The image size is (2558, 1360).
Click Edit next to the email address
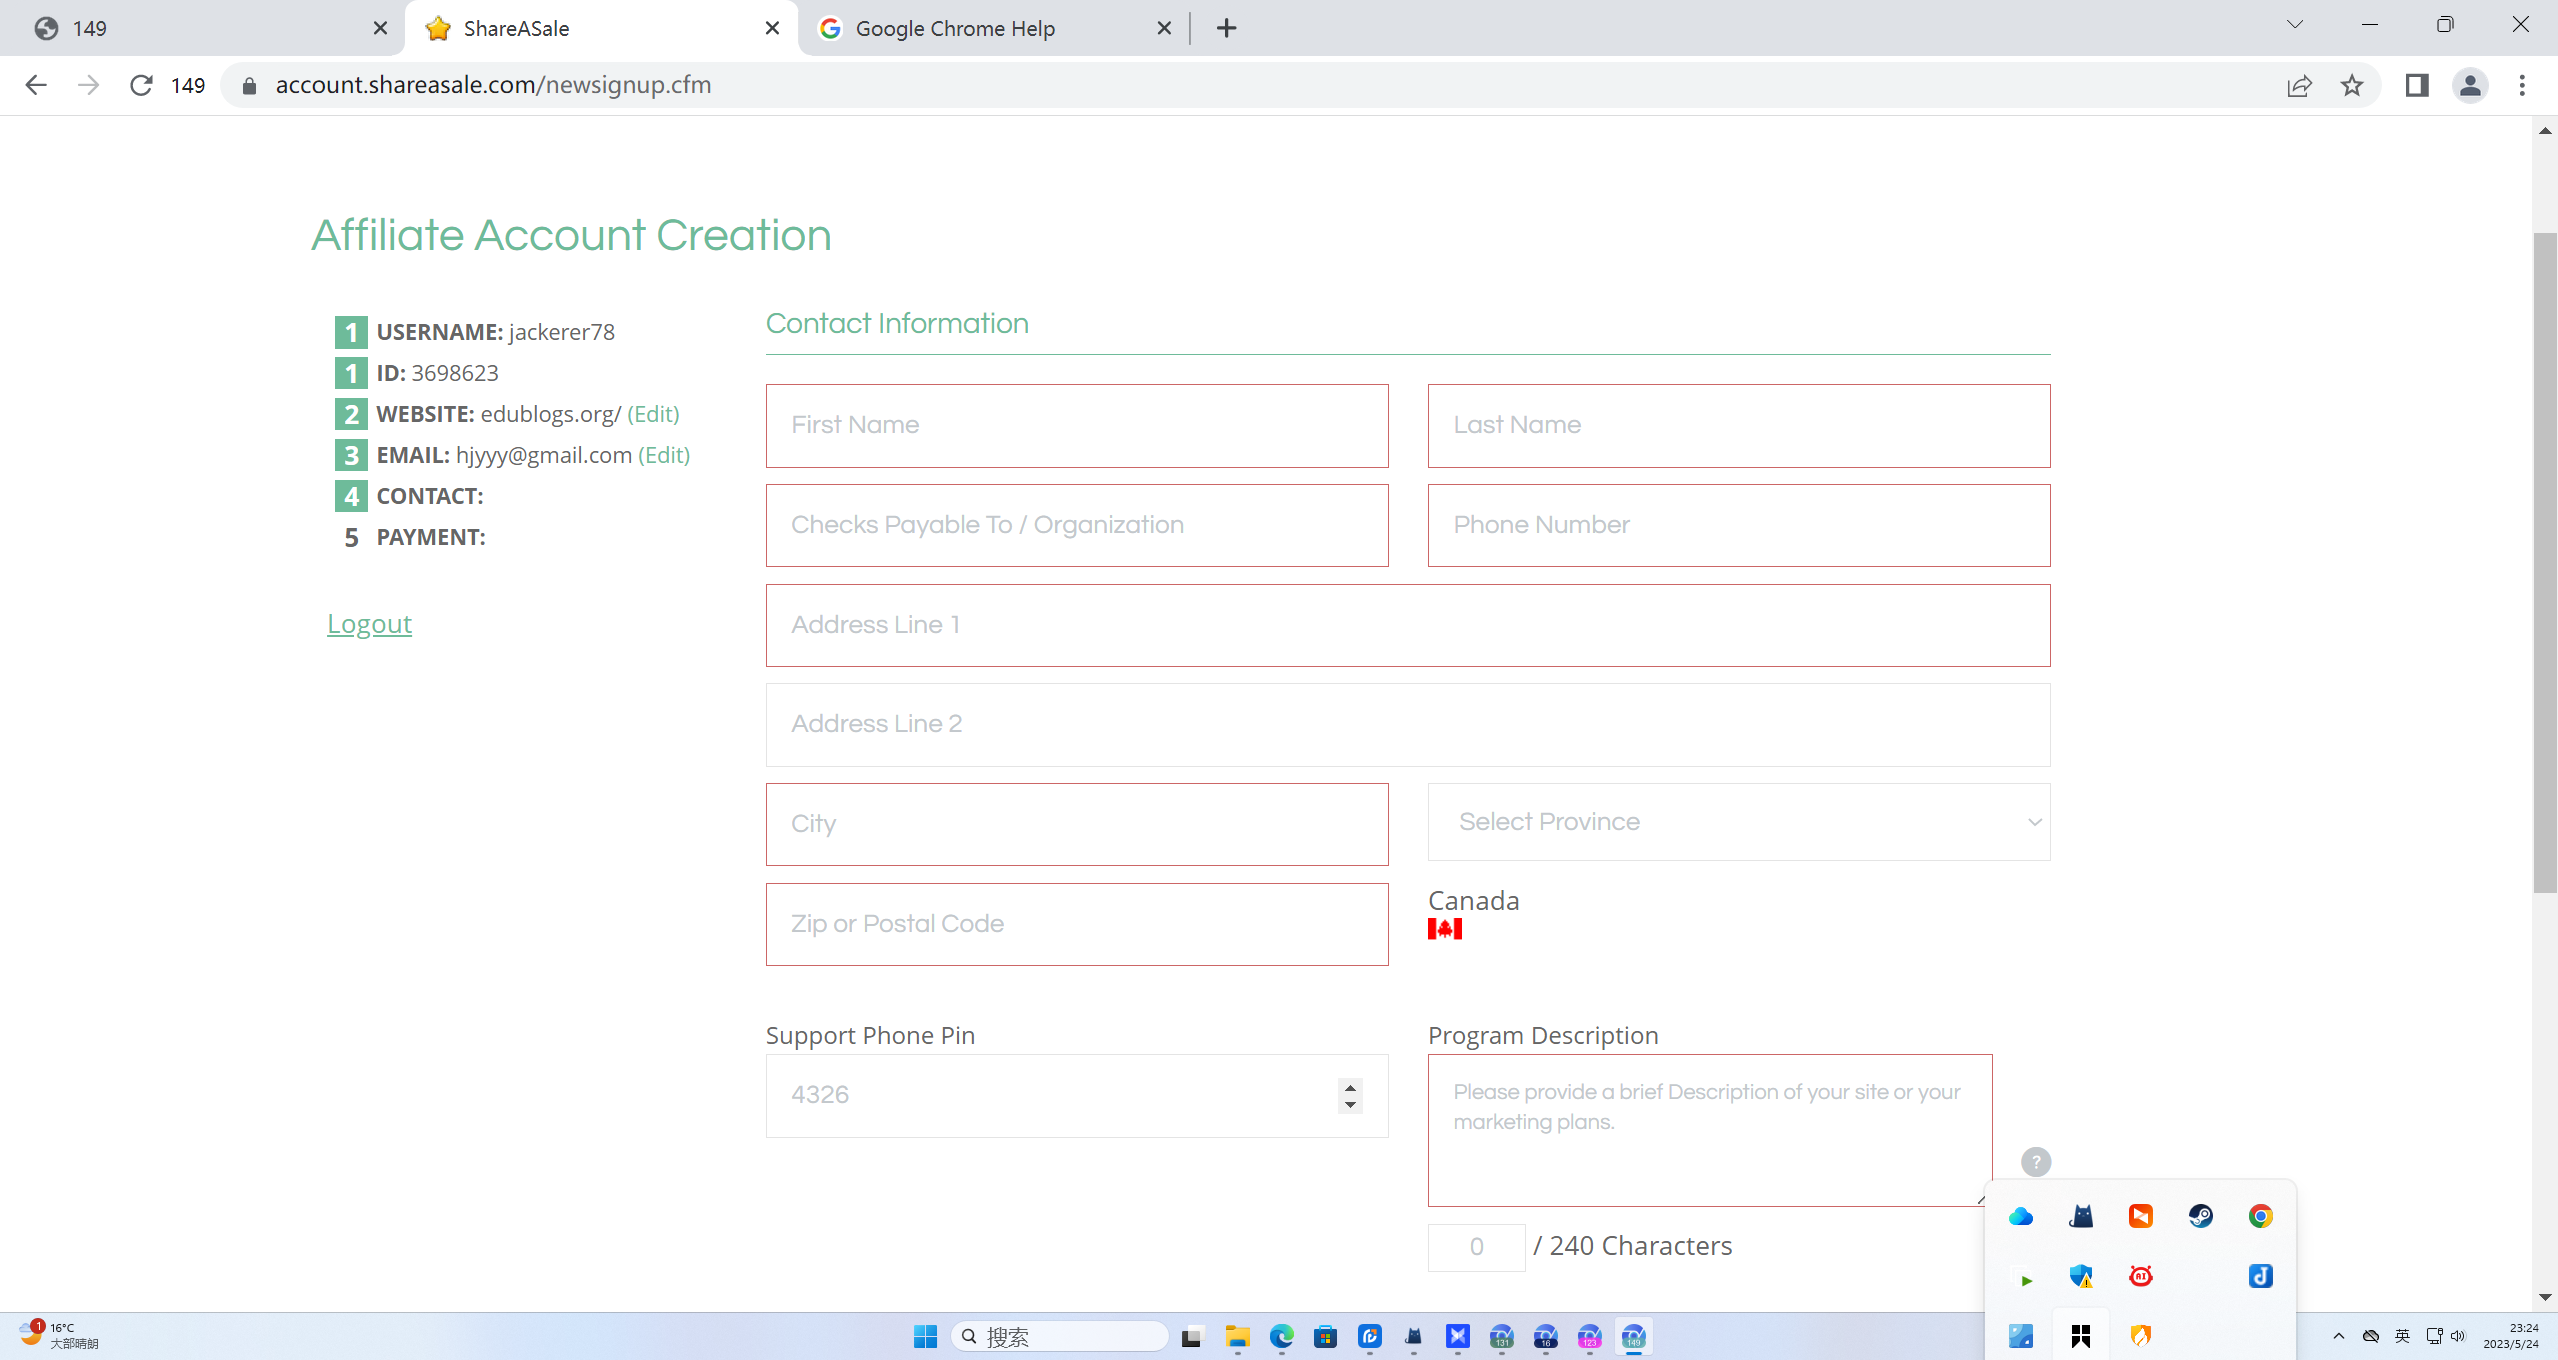pyautogui.click(x=664, y=455)
